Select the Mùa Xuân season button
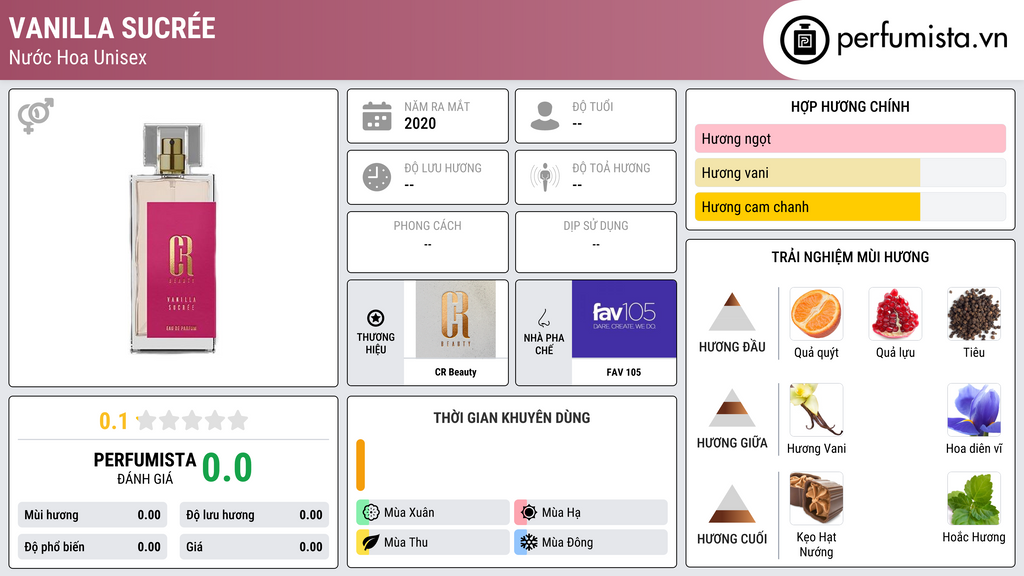This screenshot has width=1024, height=576. tap(433, 513)
